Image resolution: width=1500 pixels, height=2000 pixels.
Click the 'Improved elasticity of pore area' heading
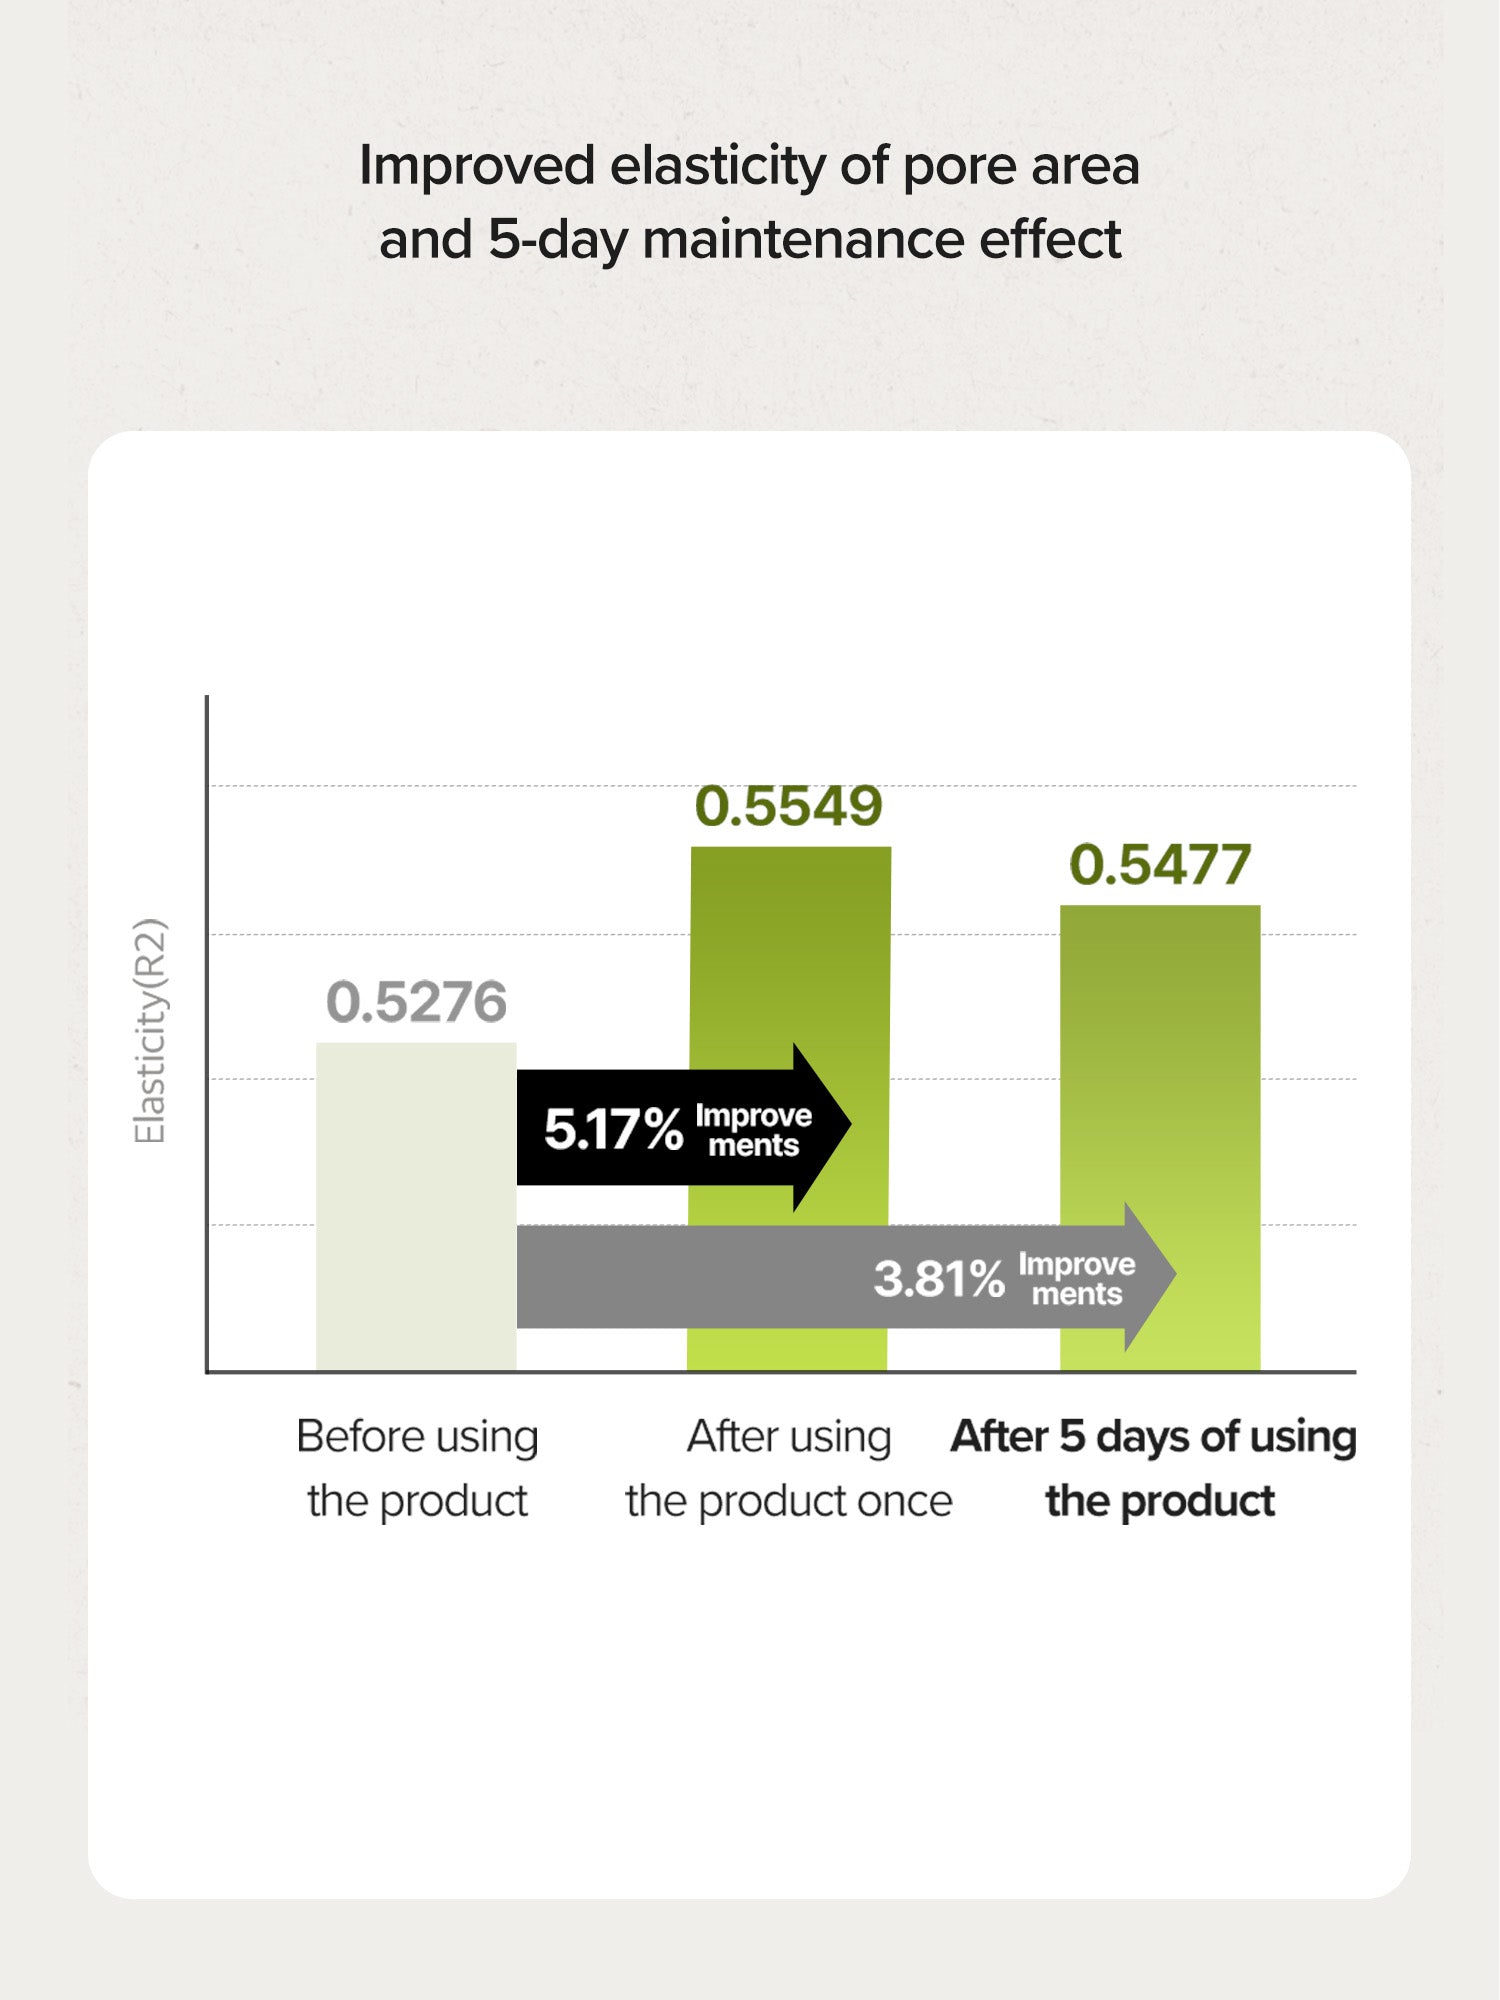(x=749, y=165)
